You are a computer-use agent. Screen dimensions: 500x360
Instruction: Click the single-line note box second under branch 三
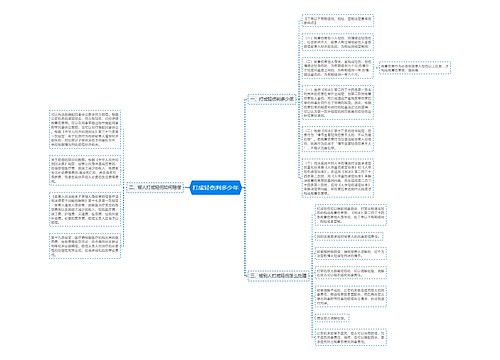[x=349, y=237]
